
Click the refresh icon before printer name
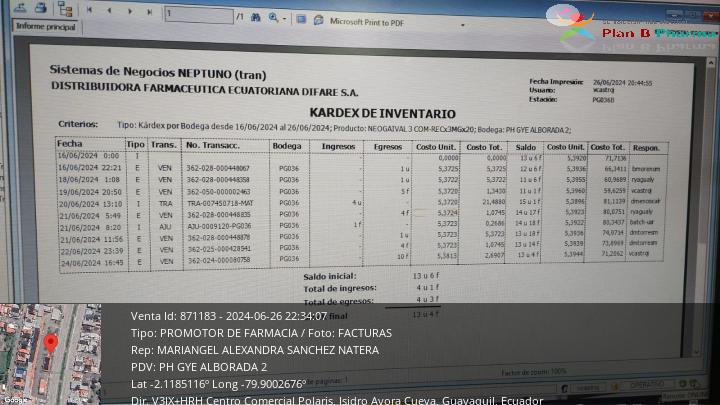coord(318,20)
